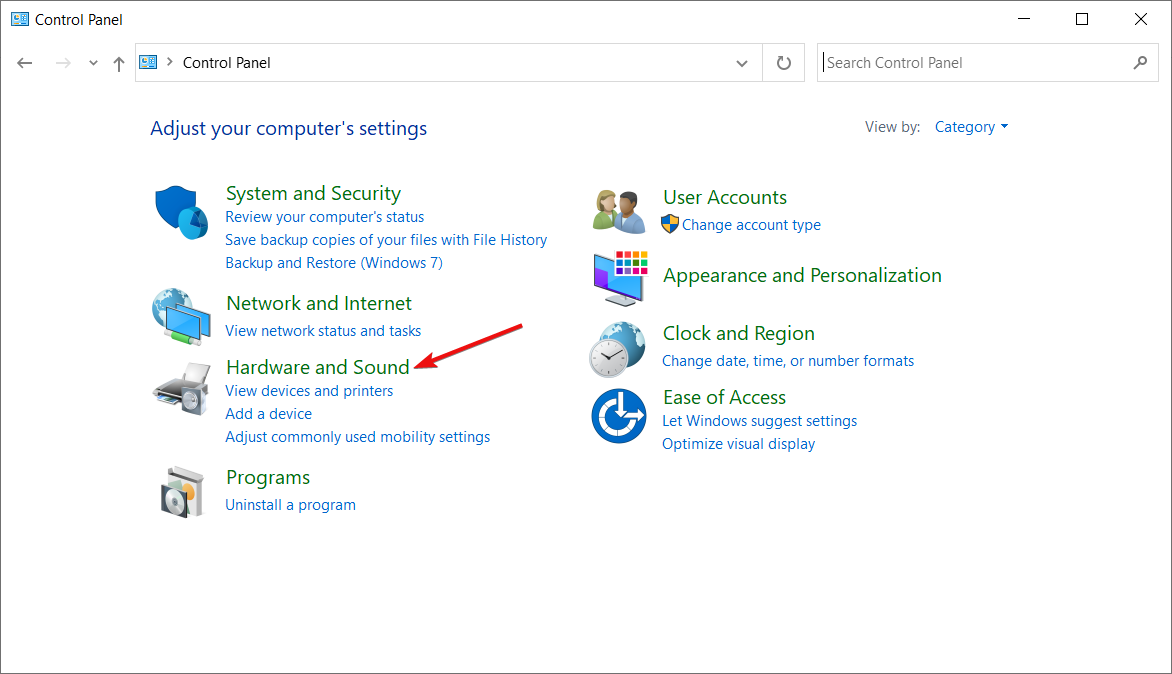Refresh the Control Panel view
Image resolution: width=1172 pixels, height=674 pixels.
pyautogui.click(x=784, y=63)
